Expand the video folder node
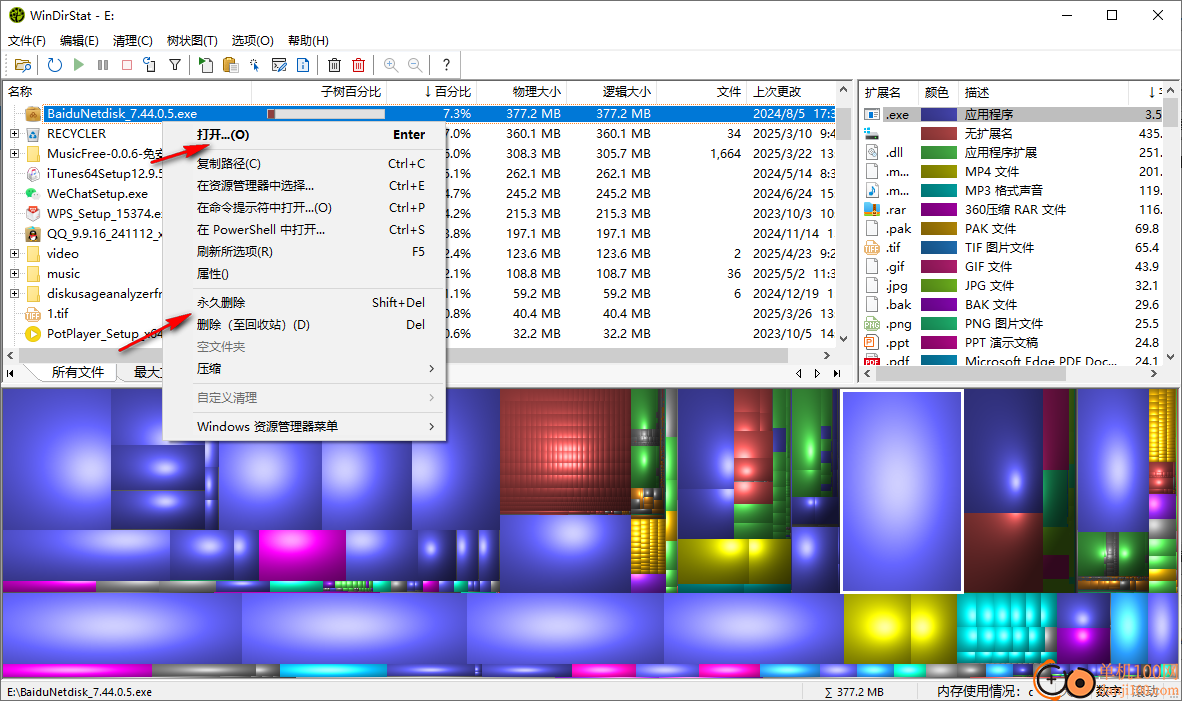This screenshot has width=1182, height=701. (x=14, y=253)
